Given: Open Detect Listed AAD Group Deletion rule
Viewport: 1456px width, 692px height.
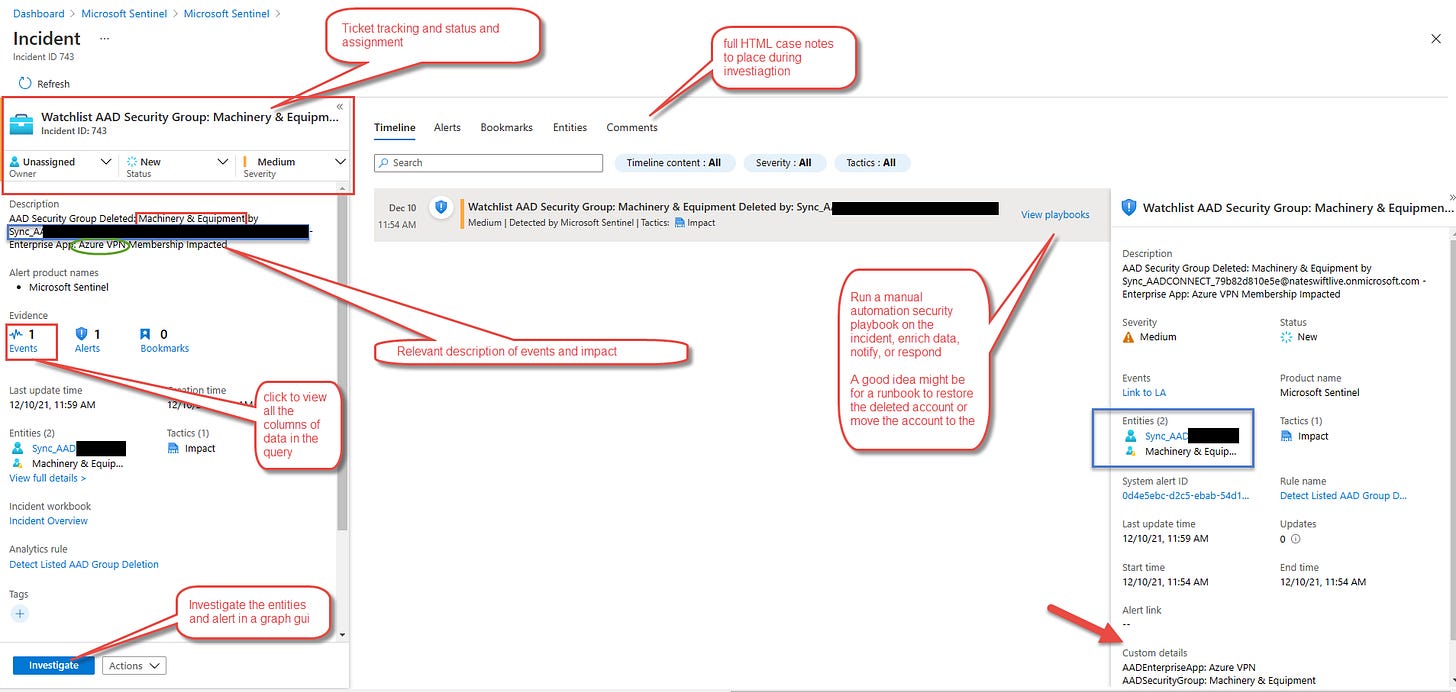Looking at the screenshot, I should point(84,565).
